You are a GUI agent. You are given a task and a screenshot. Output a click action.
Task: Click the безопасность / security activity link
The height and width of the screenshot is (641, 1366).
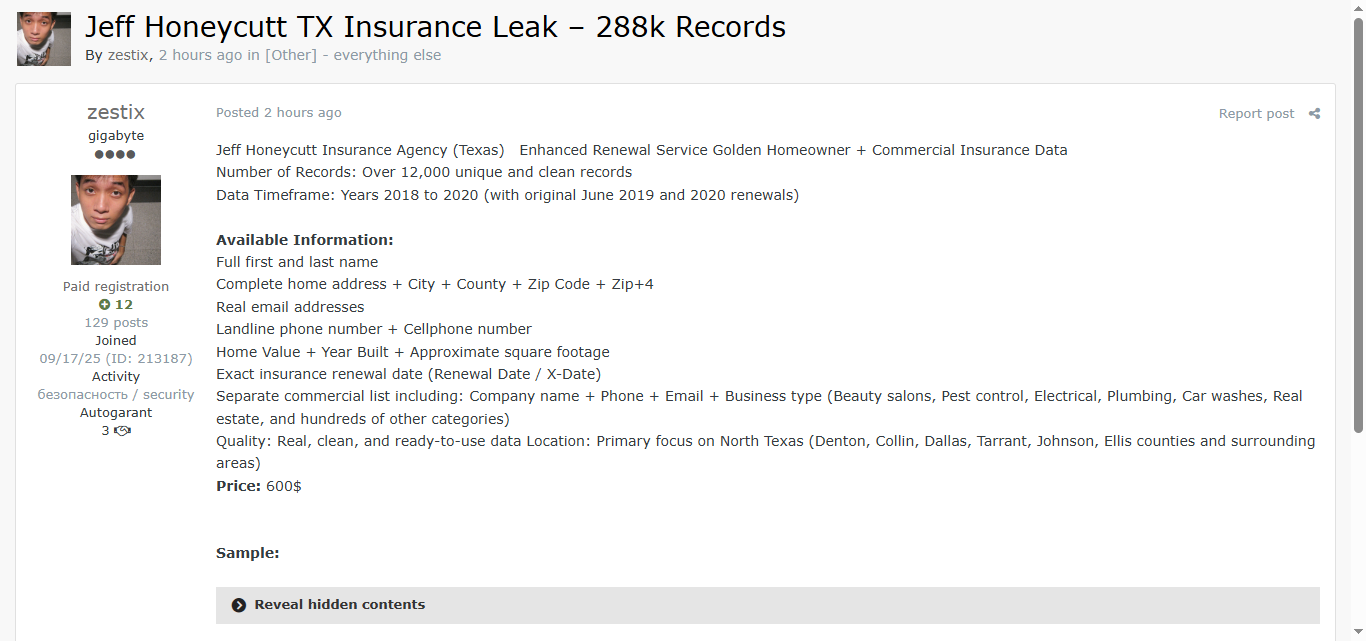pyautogui.click(x=116, y=395)
